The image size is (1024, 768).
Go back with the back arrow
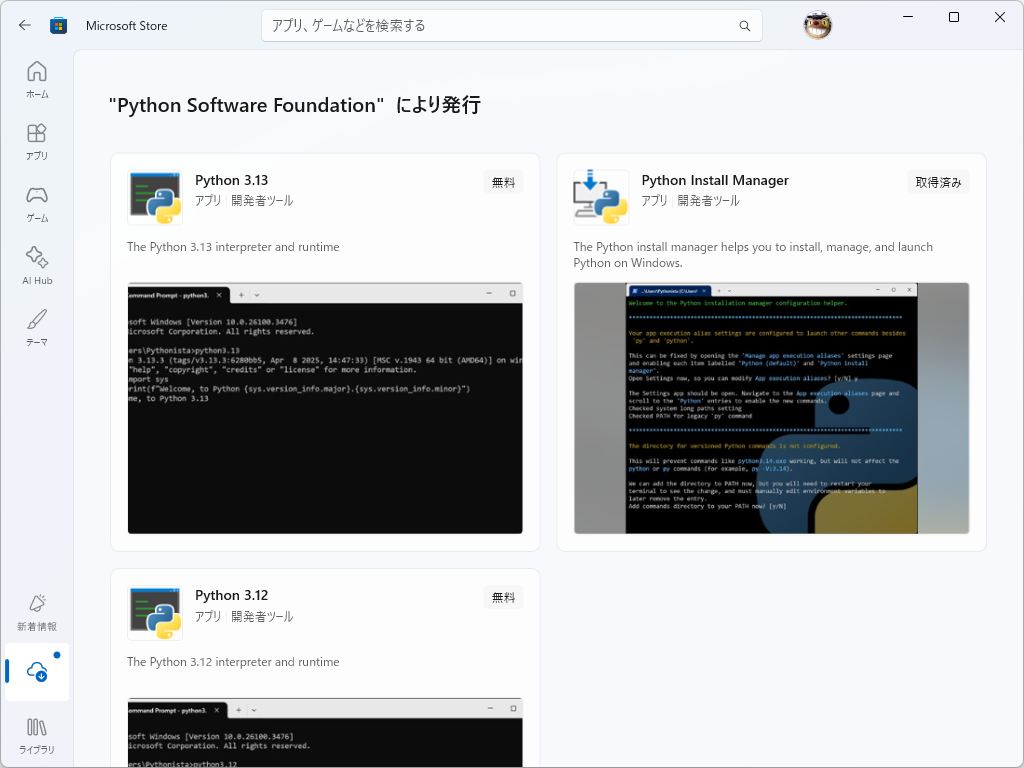25,25
